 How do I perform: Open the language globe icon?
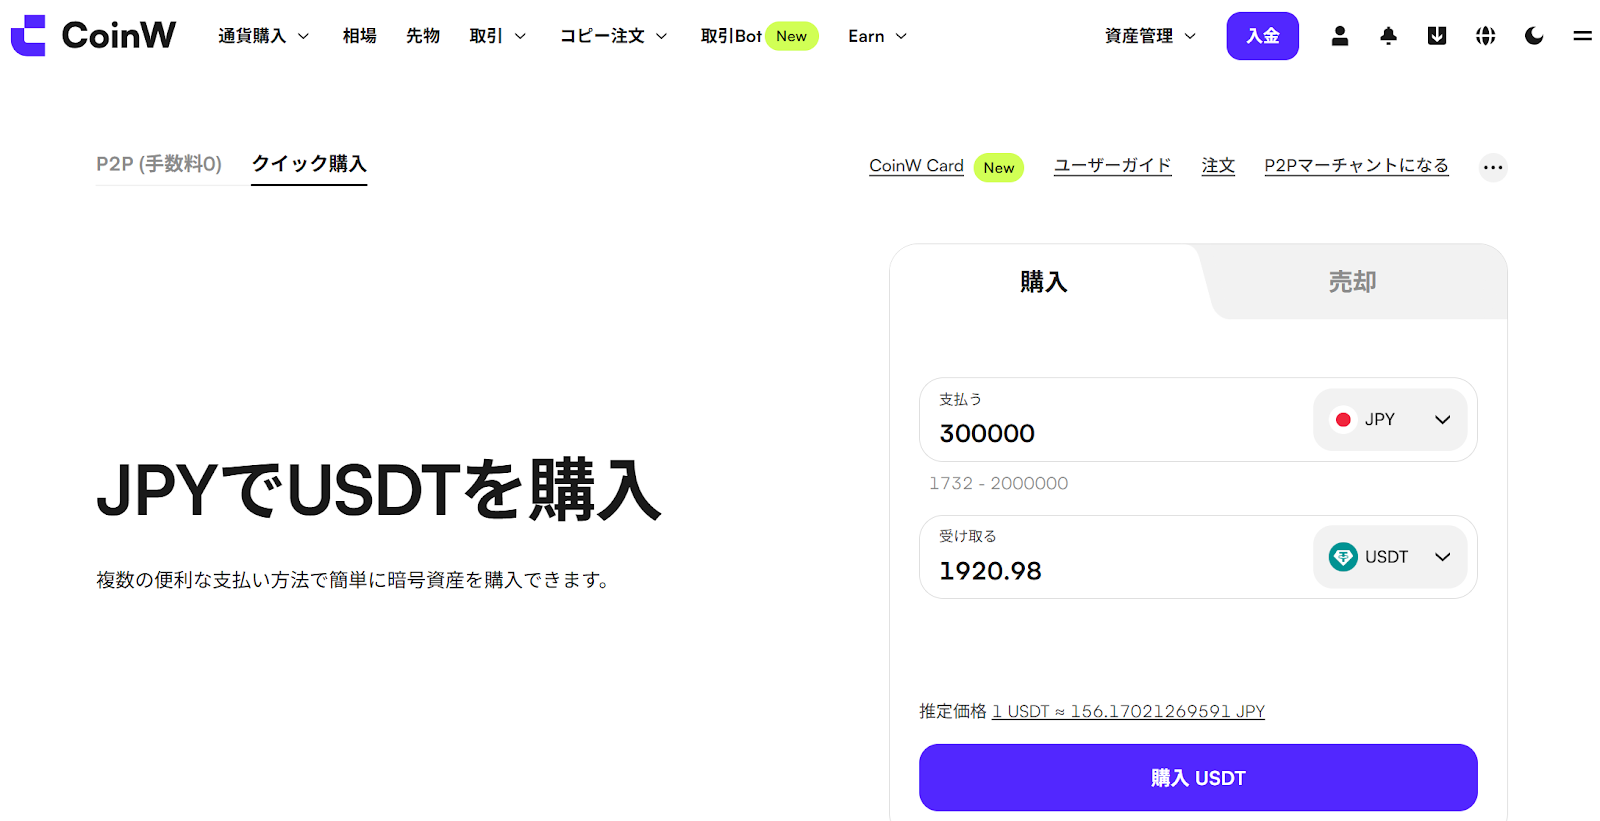click(1486, 36)
